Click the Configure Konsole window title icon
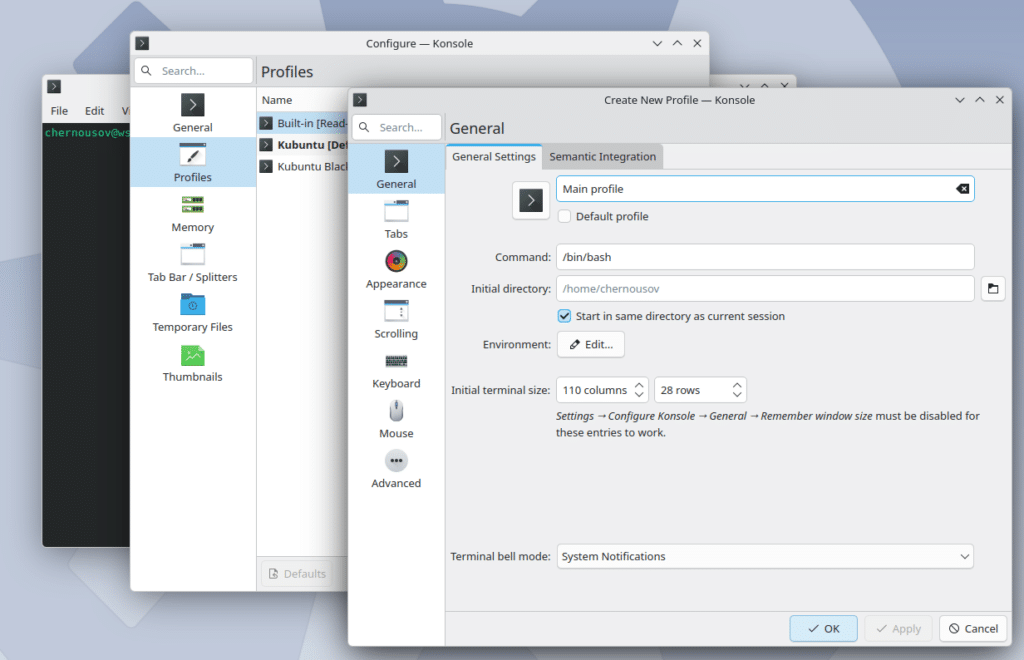This screenshot has width=1024, height=660. coord(142,43)
